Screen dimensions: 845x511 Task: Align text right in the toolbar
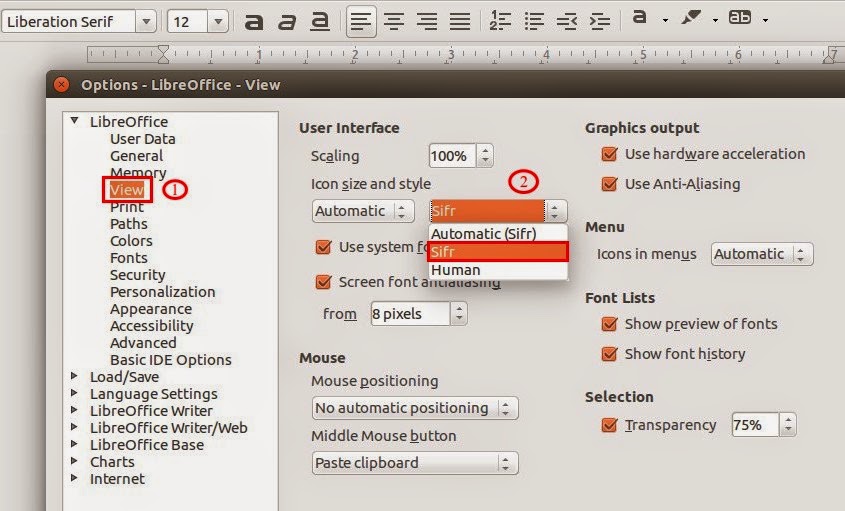(x=427, y=22)
